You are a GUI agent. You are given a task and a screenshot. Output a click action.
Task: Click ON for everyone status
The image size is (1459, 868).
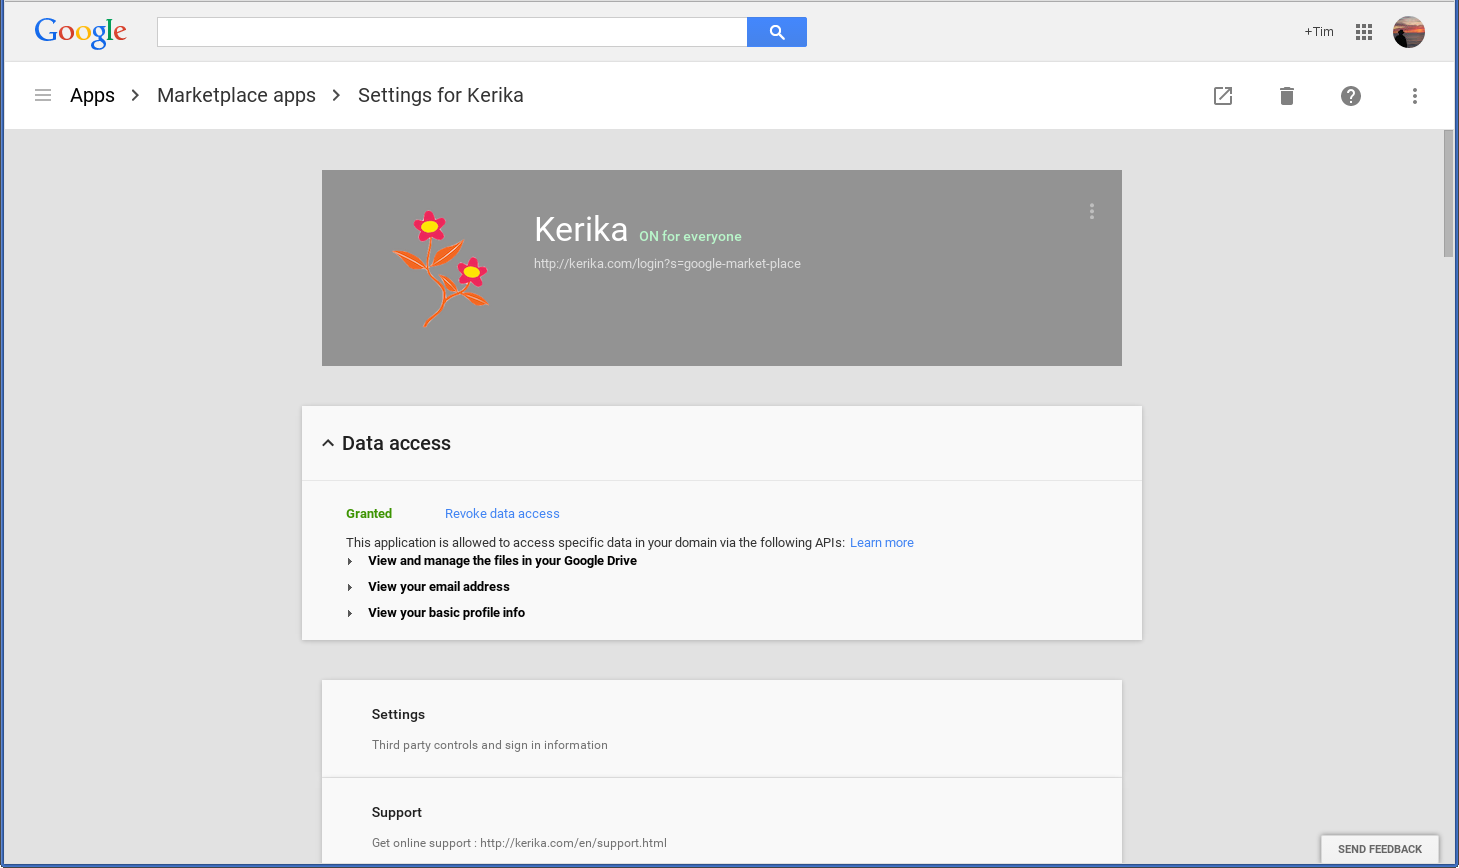[690, 237]
